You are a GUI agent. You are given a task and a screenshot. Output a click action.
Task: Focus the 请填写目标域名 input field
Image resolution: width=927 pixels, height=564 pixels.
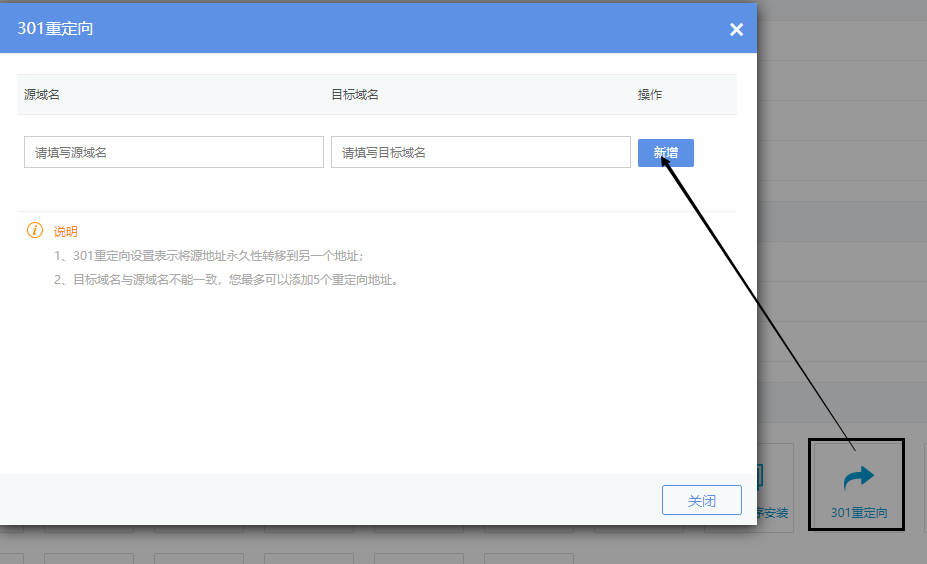pyautogui.click(x=480, y=153)
